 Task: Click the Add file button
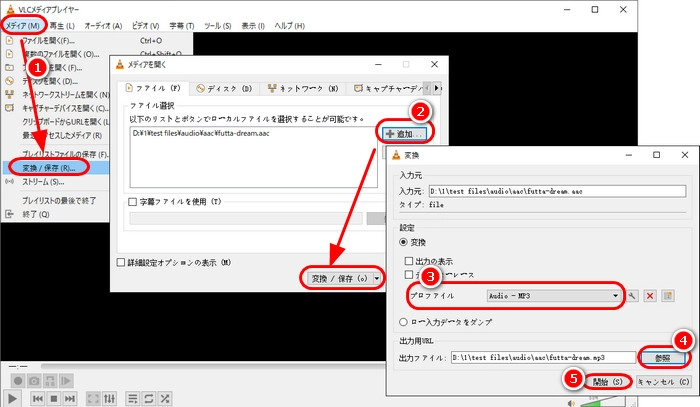(404, 134)
